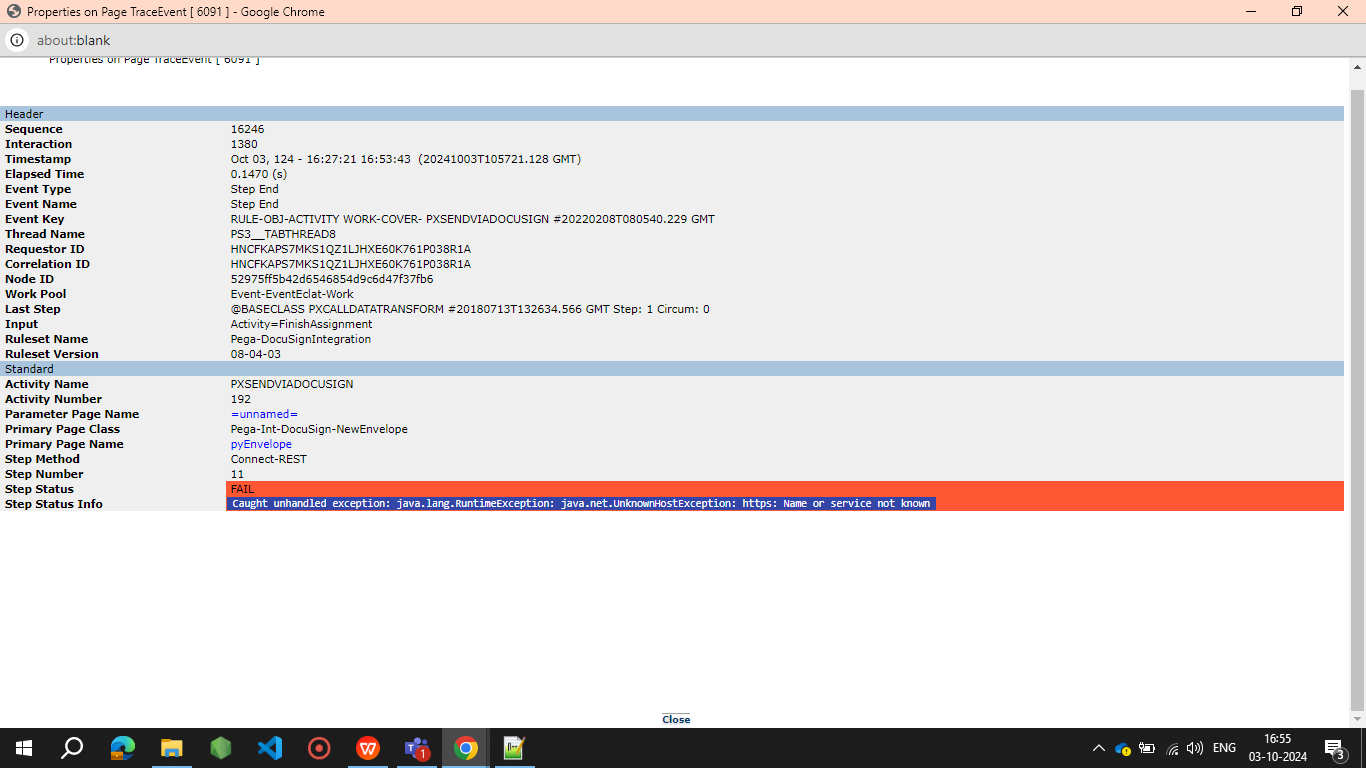Adjust volume via the speaker tray icon
Image resolution: width=1366 pixels, height=768 pixels.
pos(1195,748)
